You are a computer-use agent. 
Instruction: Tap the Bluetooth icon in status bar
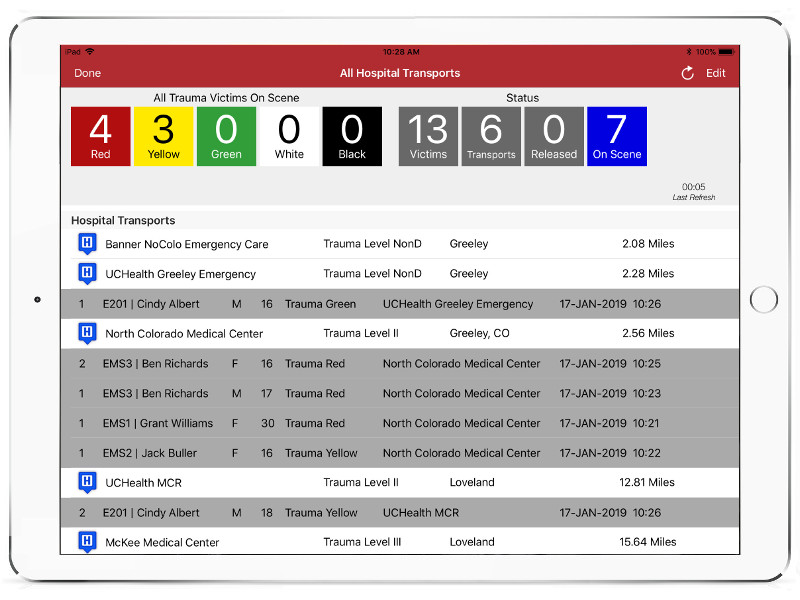(x=688, y=52)
